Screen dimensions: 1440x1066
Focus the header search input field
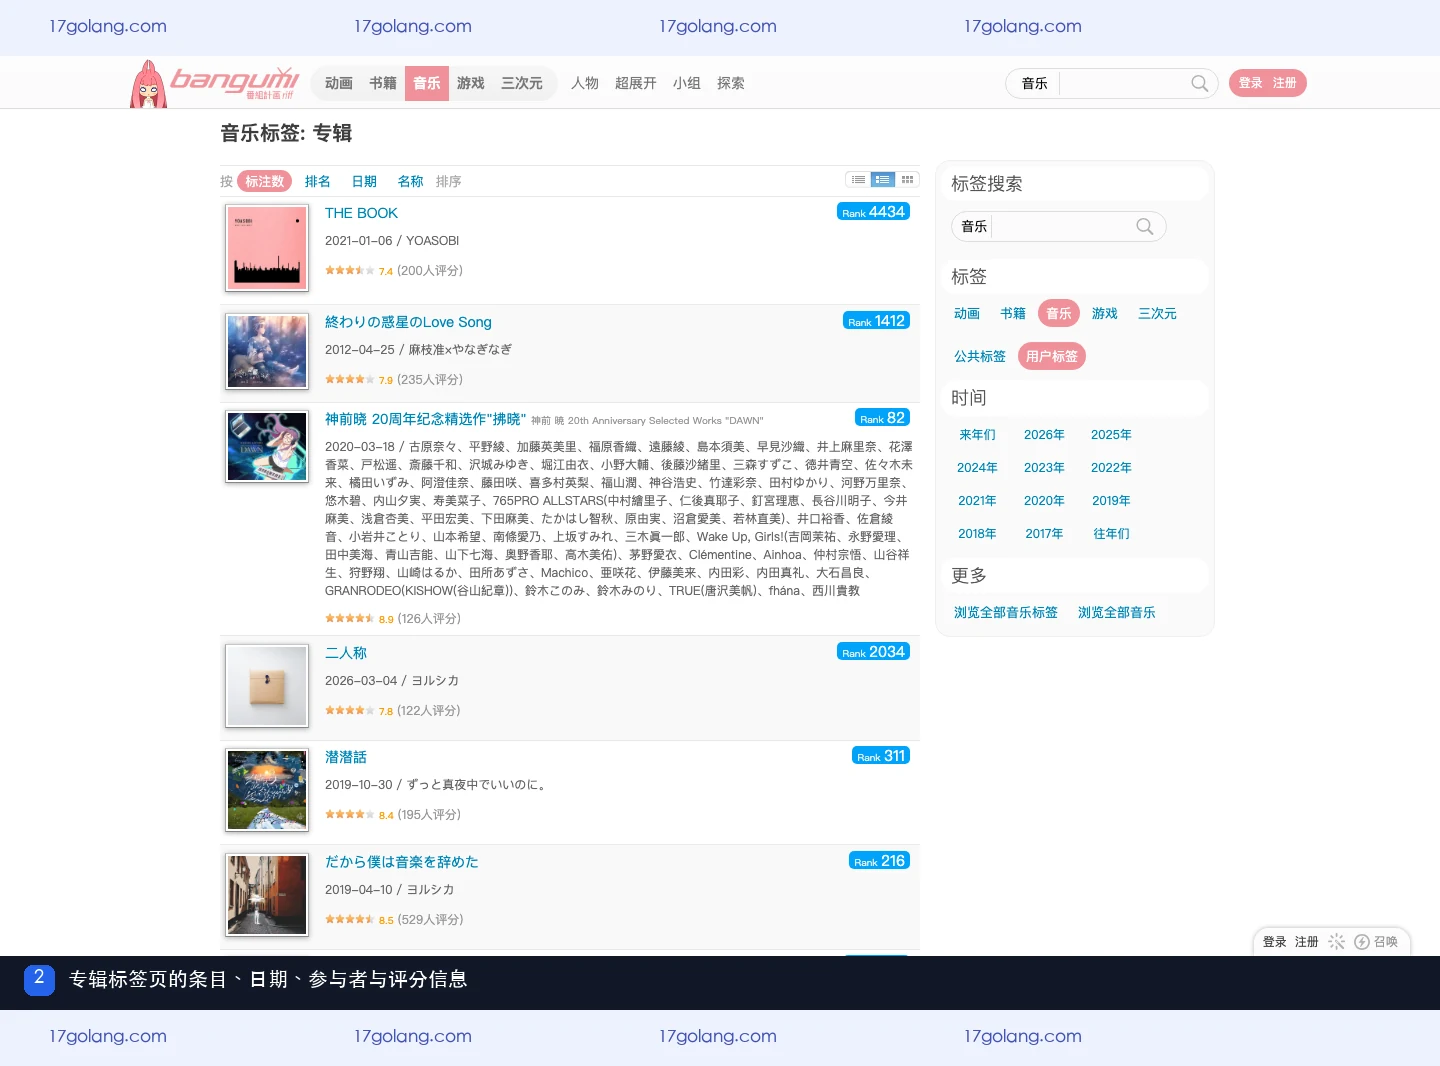[x=1124, y=83]
